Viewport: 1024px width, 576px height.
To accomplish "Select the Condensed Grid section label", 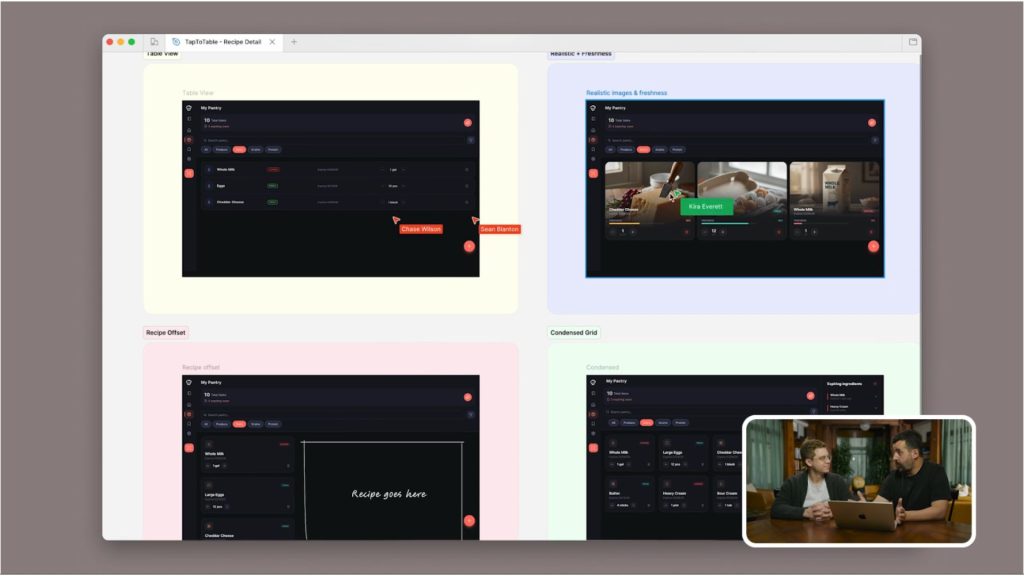I will coord(573,332).
